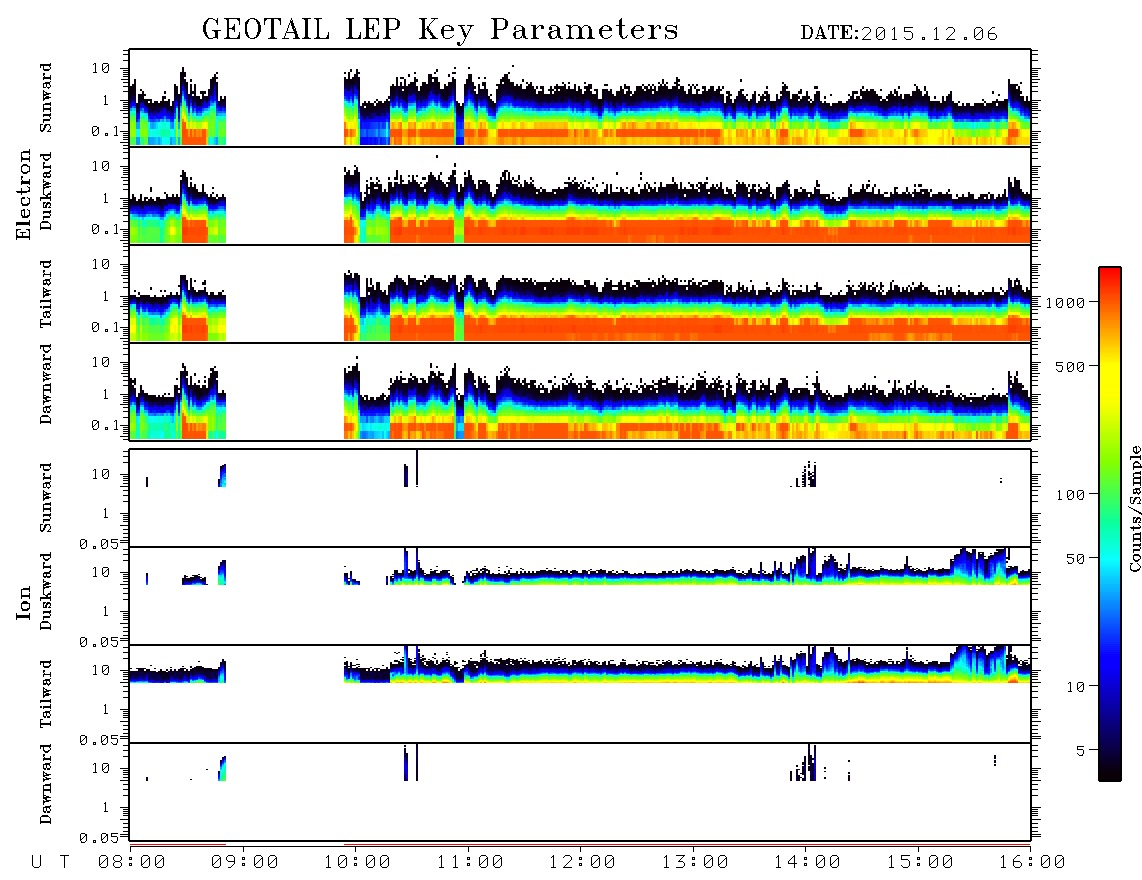Image resolution: width=1142 pixels, height=880 pixels.
Task: Click the "08:00" time tick label
Action: pyautogui.click(x=132, y=863)
